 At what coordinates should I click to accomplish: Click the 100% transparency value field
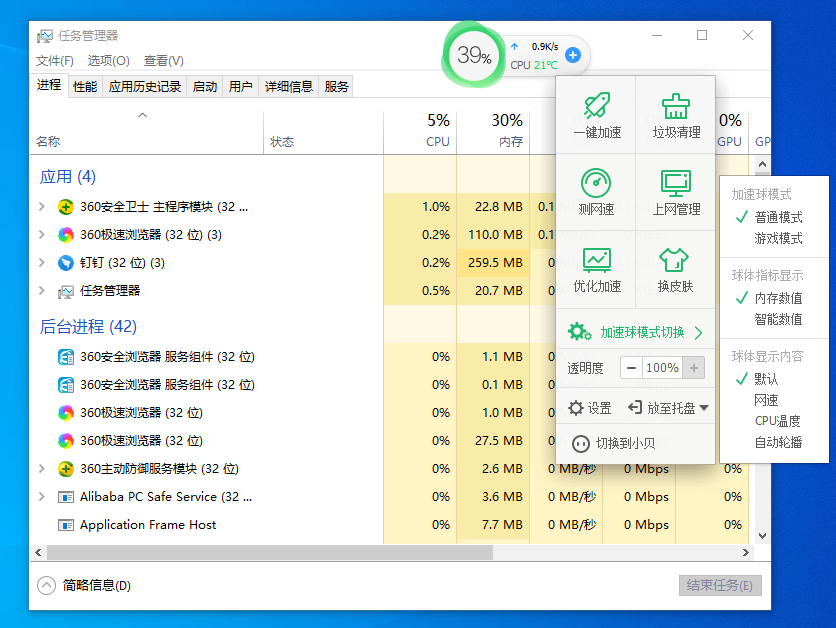(662, 368)
